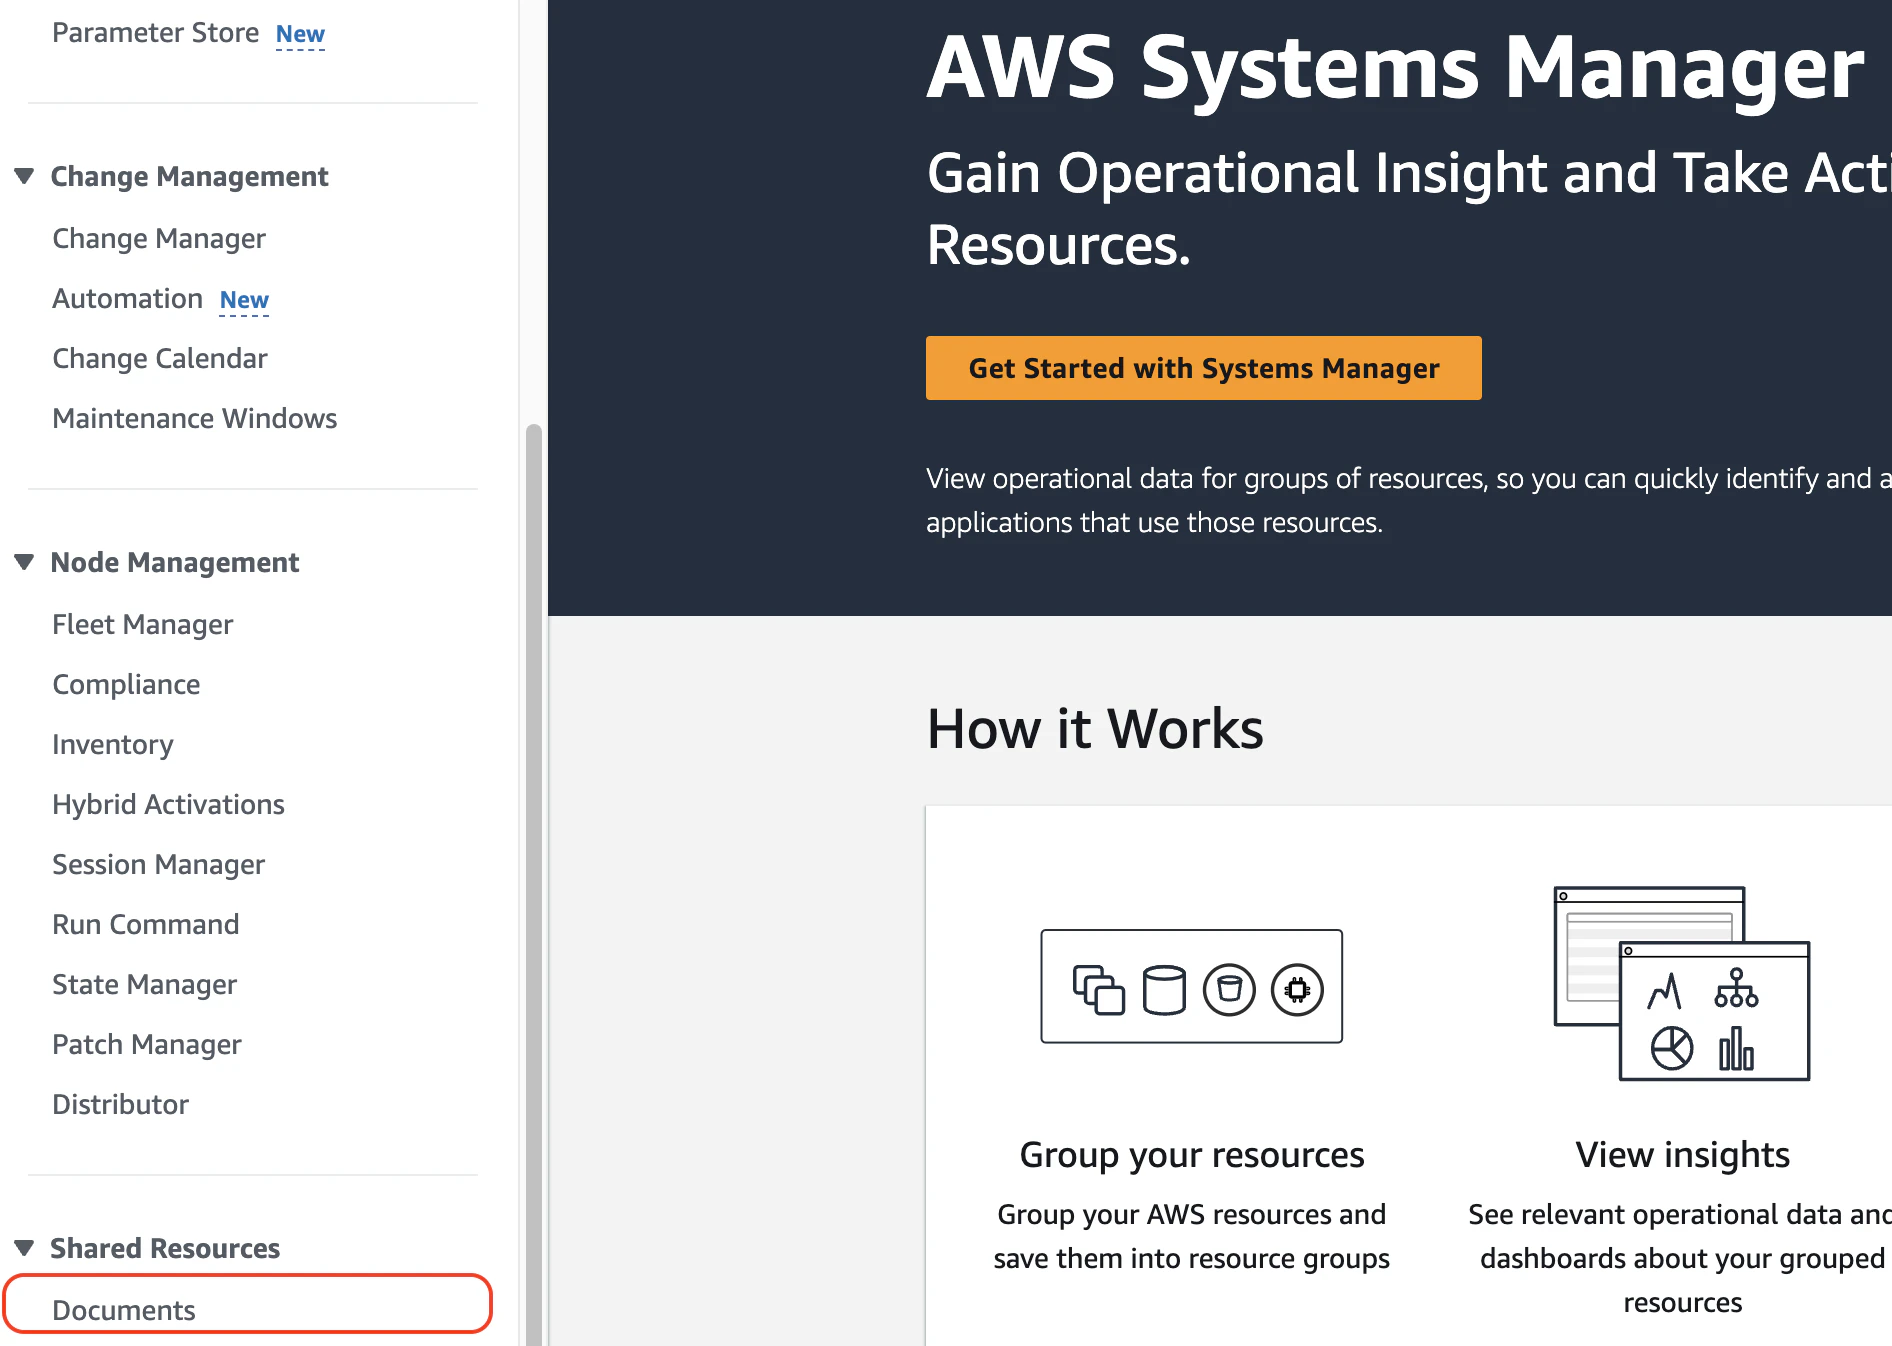Collapse the Change Management section
Image resolution: width=1892 pixels, height=1346 pixels.
(25, 176)
